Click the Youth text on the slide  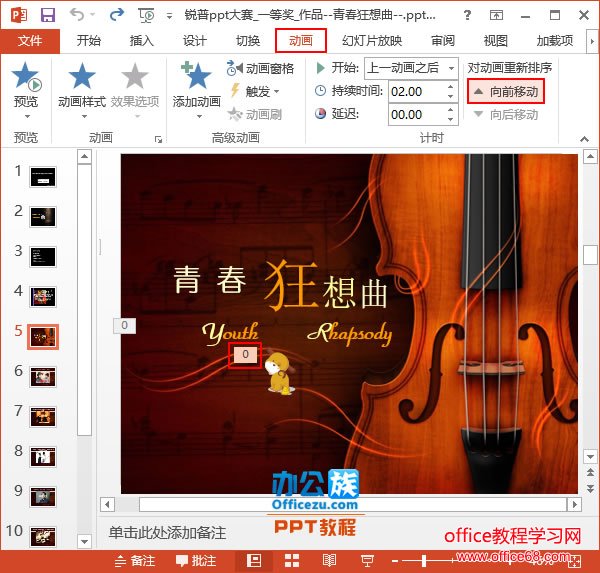(230, 333)
